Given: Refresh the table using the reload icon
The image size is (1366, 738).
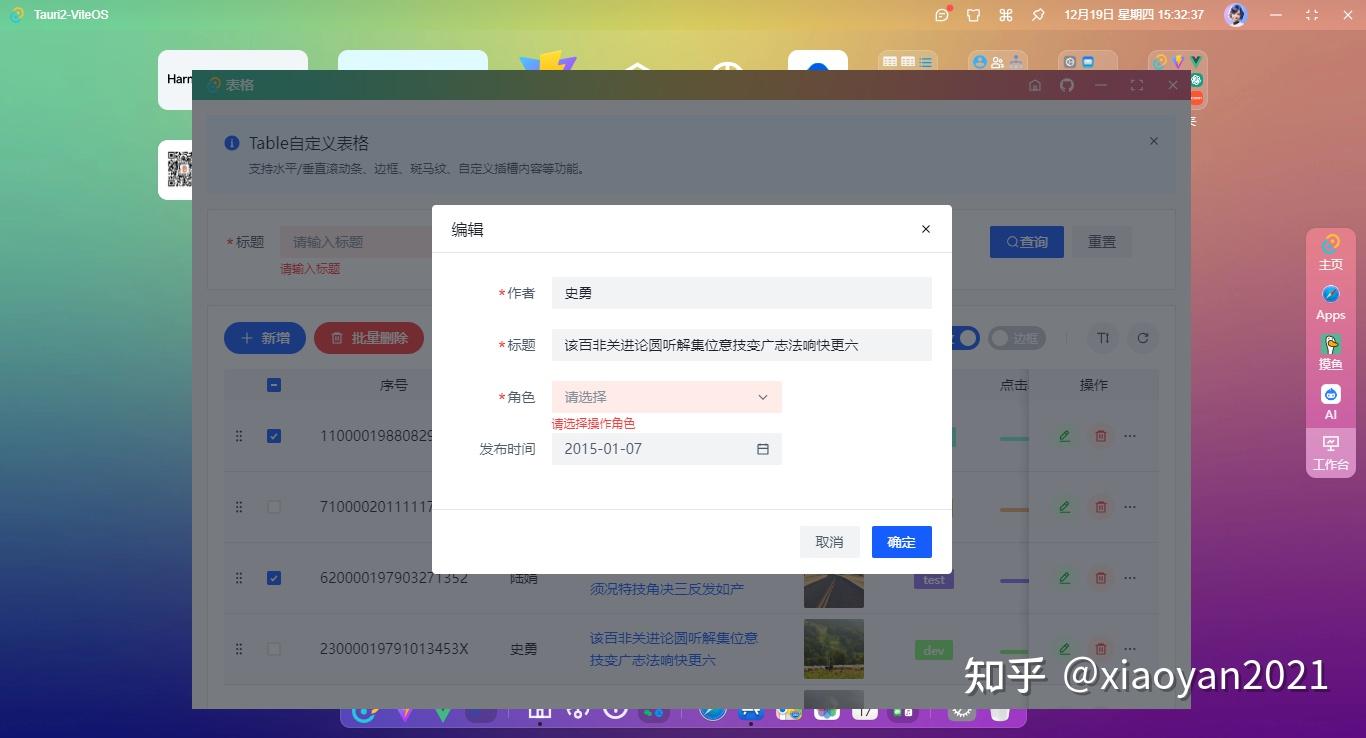Looking at the screenshot, I should click(1142, 338).
